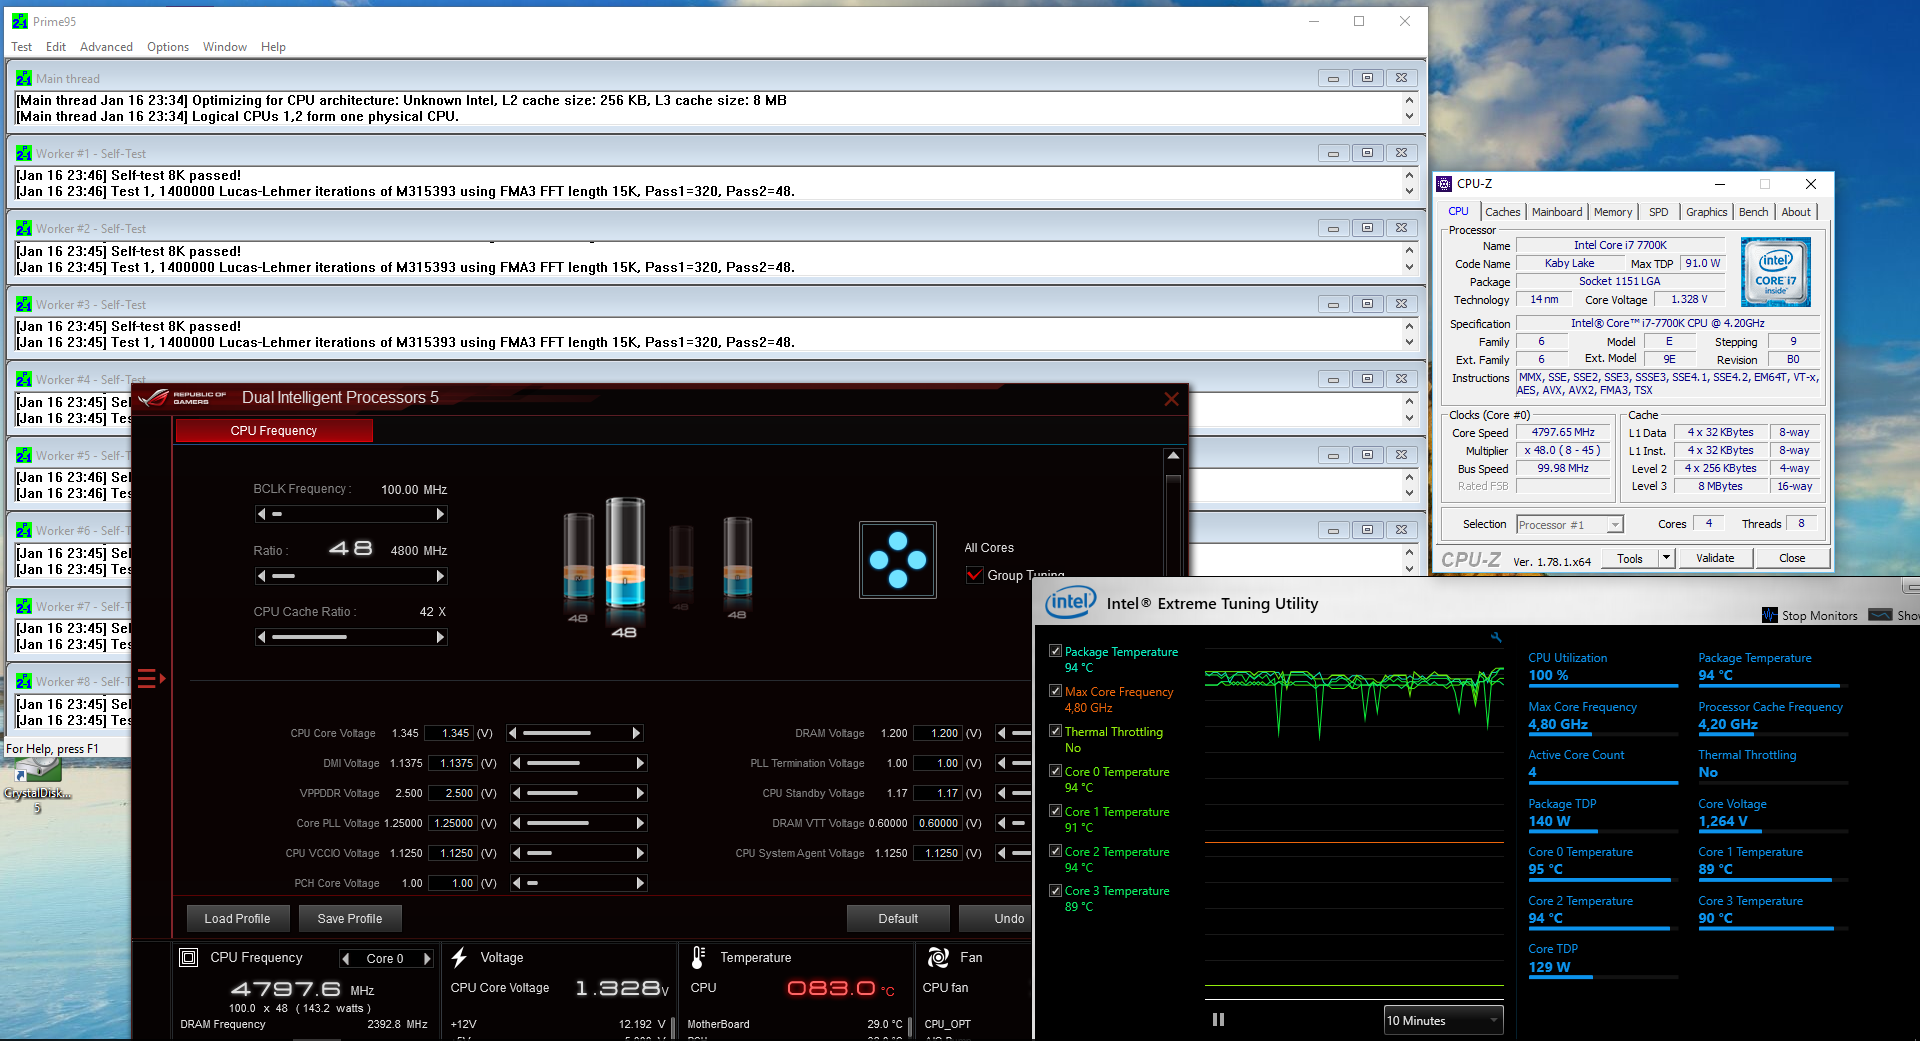The image size is (1920, 1041).
Task: Click the CPU Core Voltage 1.345 input field
Action: 449,733
